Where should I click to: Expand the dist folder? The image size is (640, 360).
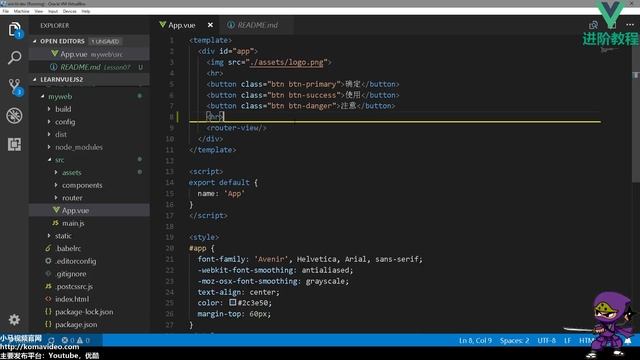click(61, 134)
